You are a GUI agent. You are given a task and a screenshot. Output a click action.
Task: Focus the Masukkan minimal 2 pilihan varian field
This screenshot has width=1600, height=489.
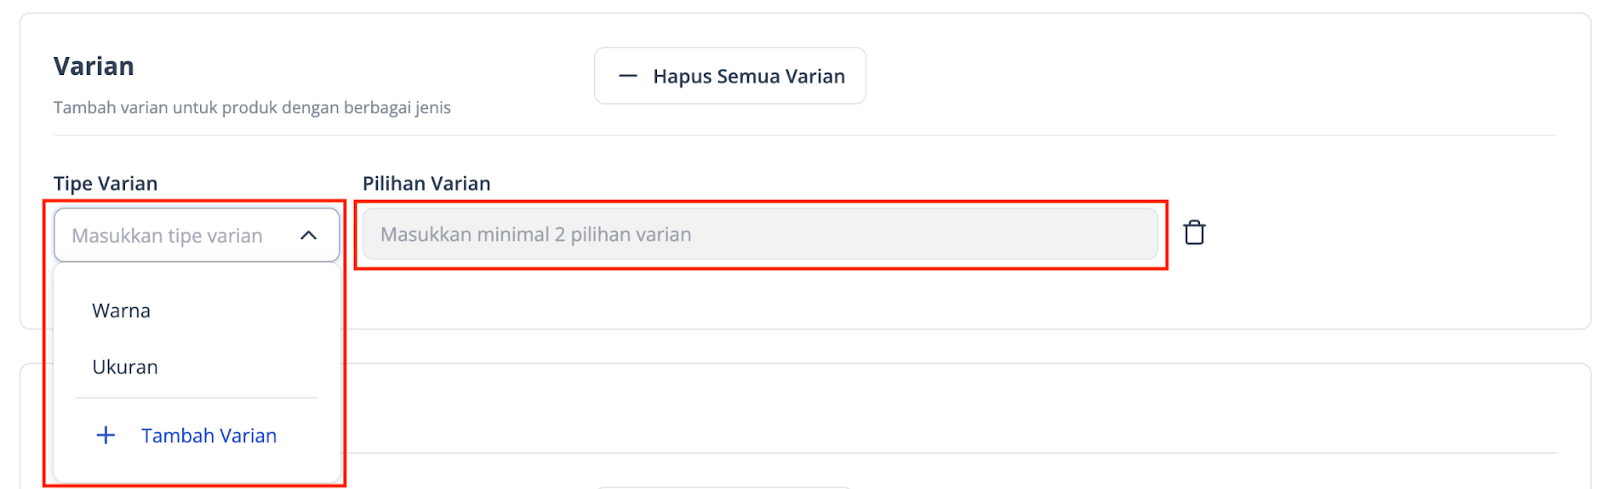pyautogui.click(x=760, y=234)
